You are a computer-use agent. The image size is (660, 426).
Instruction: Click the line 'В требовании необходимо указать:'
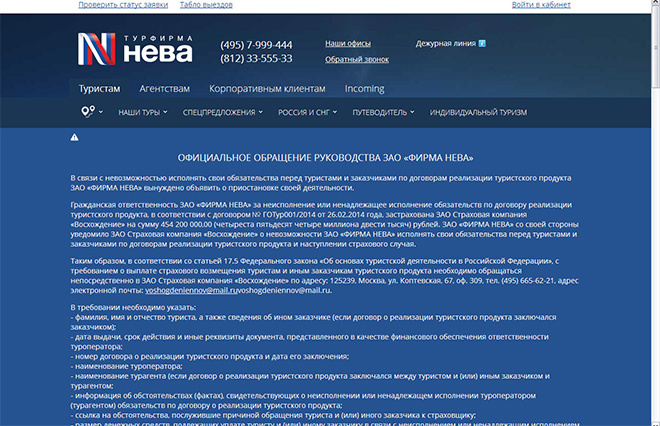[133, 307]
